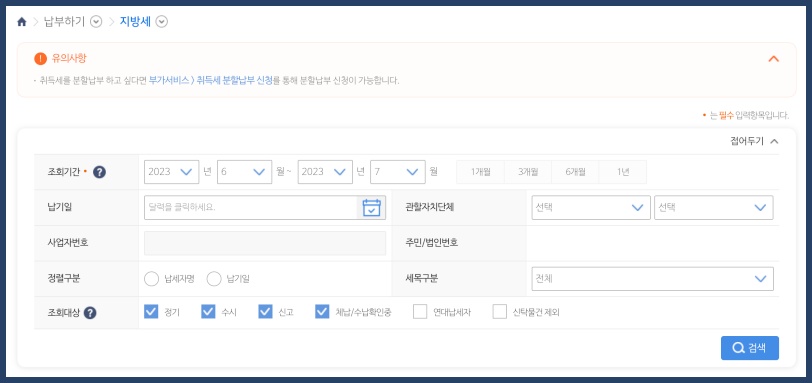Viewport: 812px width, 383px height.
Task: Select the 납세자명 sort radio button
Action: 151,279
